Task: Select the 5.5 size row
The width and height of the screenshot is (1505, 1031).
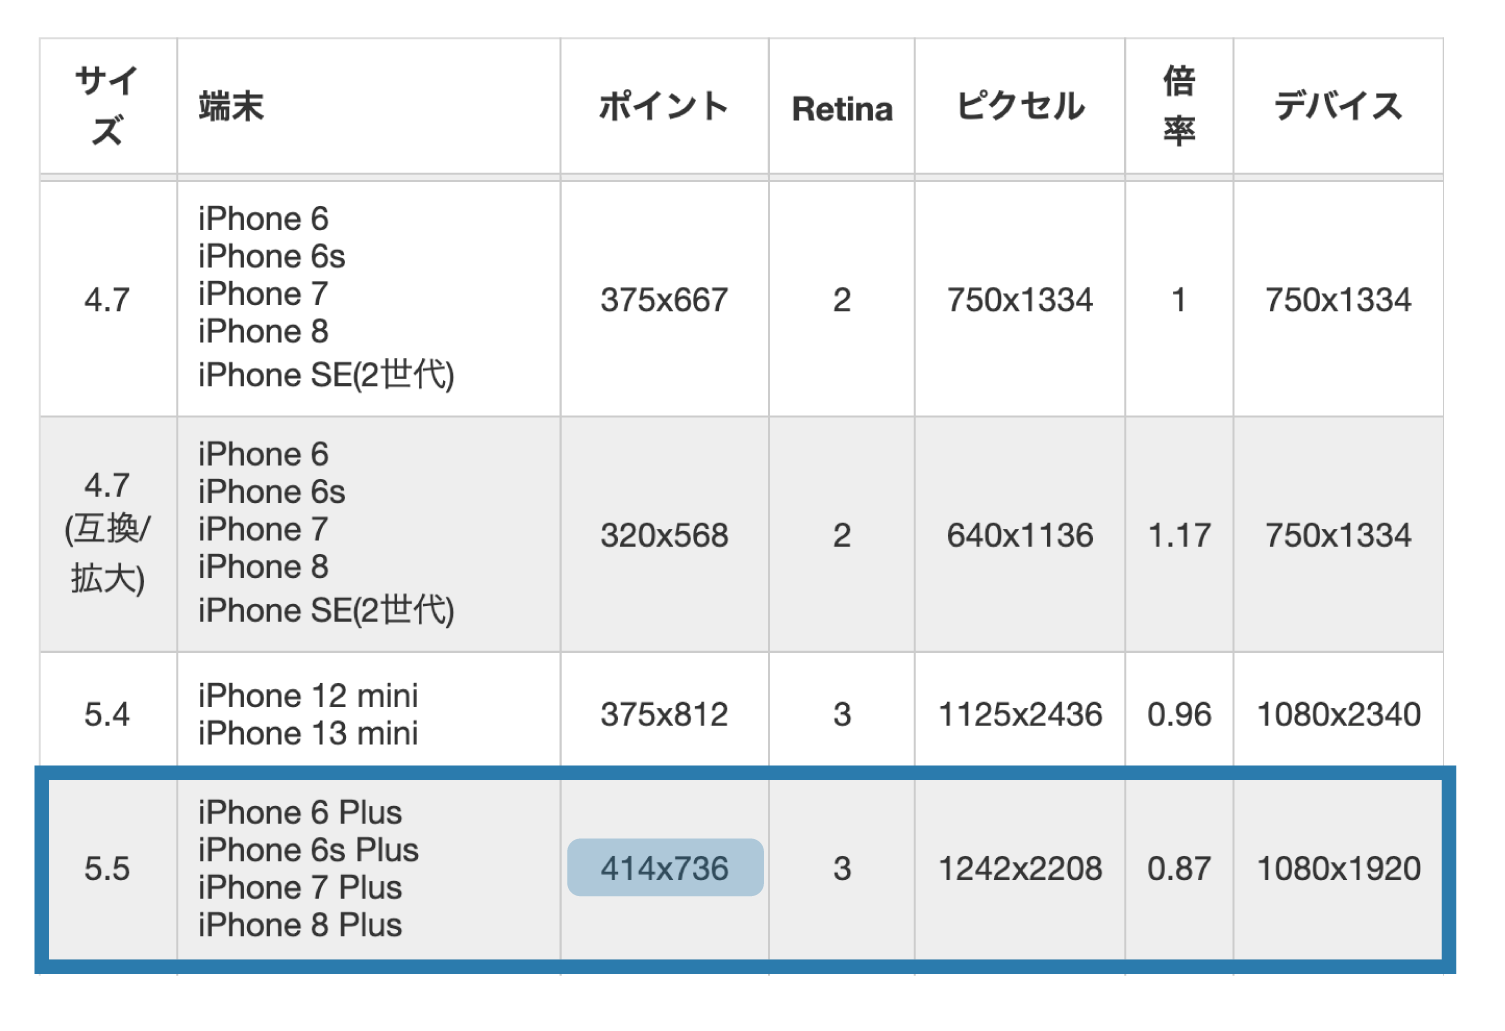Action: tap(106, 868)
